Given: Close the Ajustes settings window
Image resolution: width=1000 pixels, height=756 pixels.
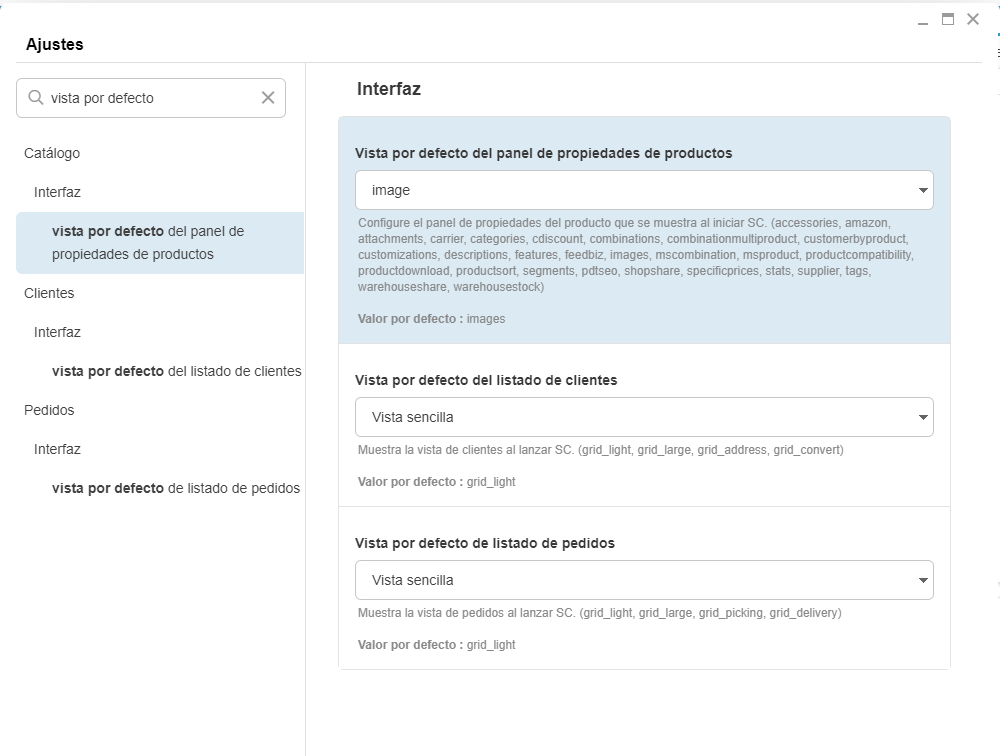Looking at the screenshot, I should (x=973, y=19).
